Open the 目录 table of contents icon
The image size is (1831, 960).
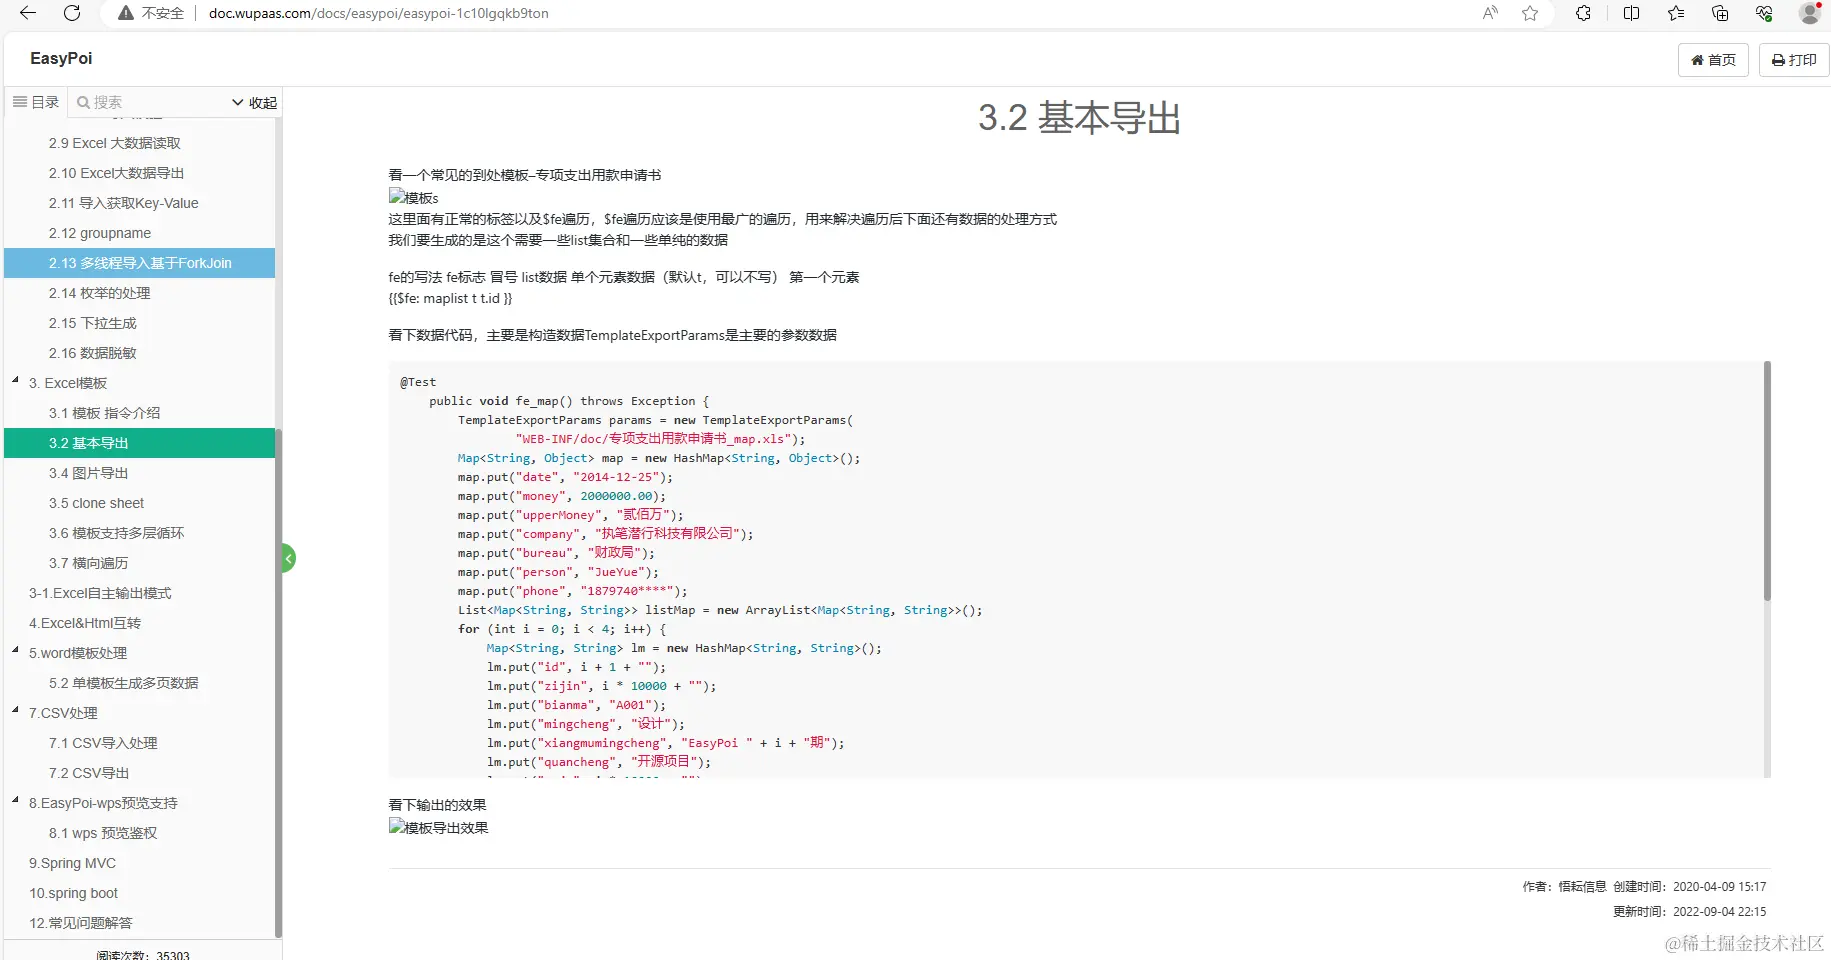(x=20, y=101)
